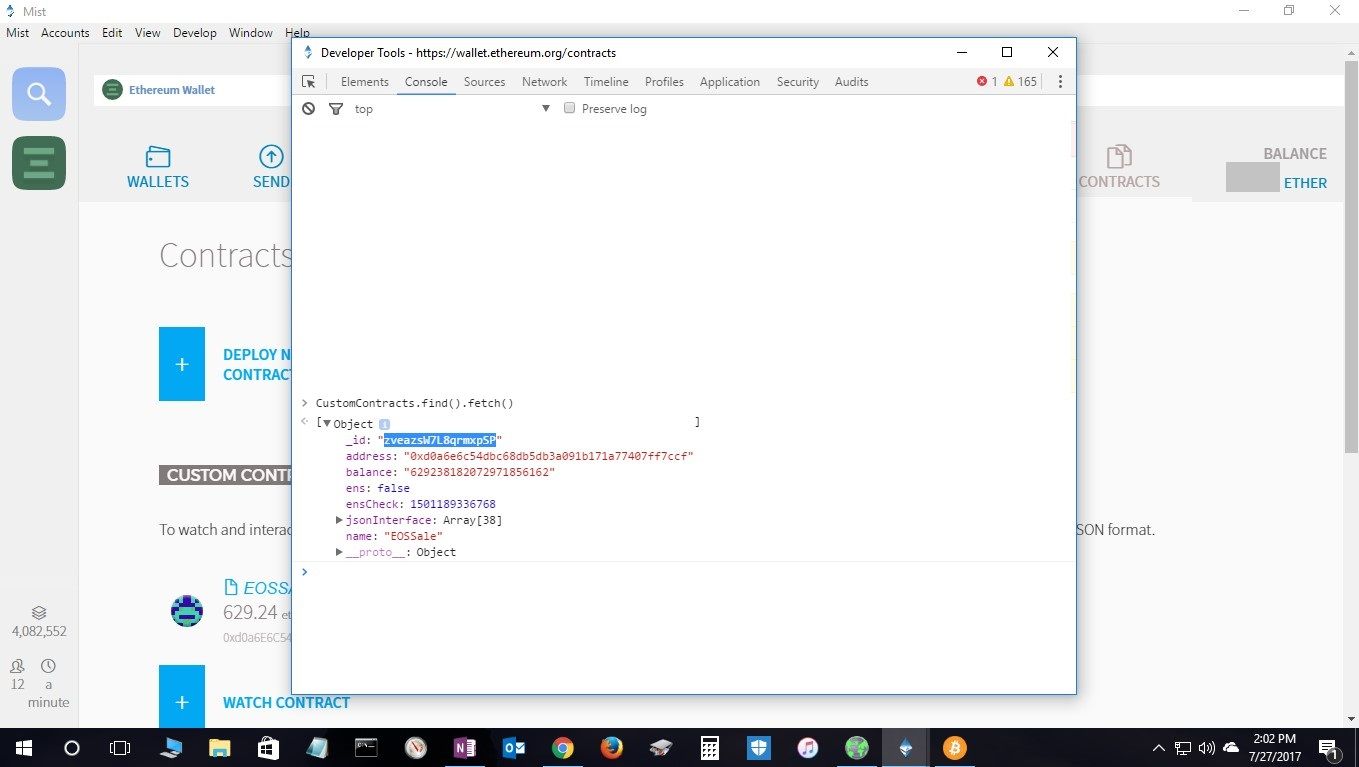Viewport: 1359px width, 767px height.
Task: Click the red error count indicator
Action: click(987, 82)
